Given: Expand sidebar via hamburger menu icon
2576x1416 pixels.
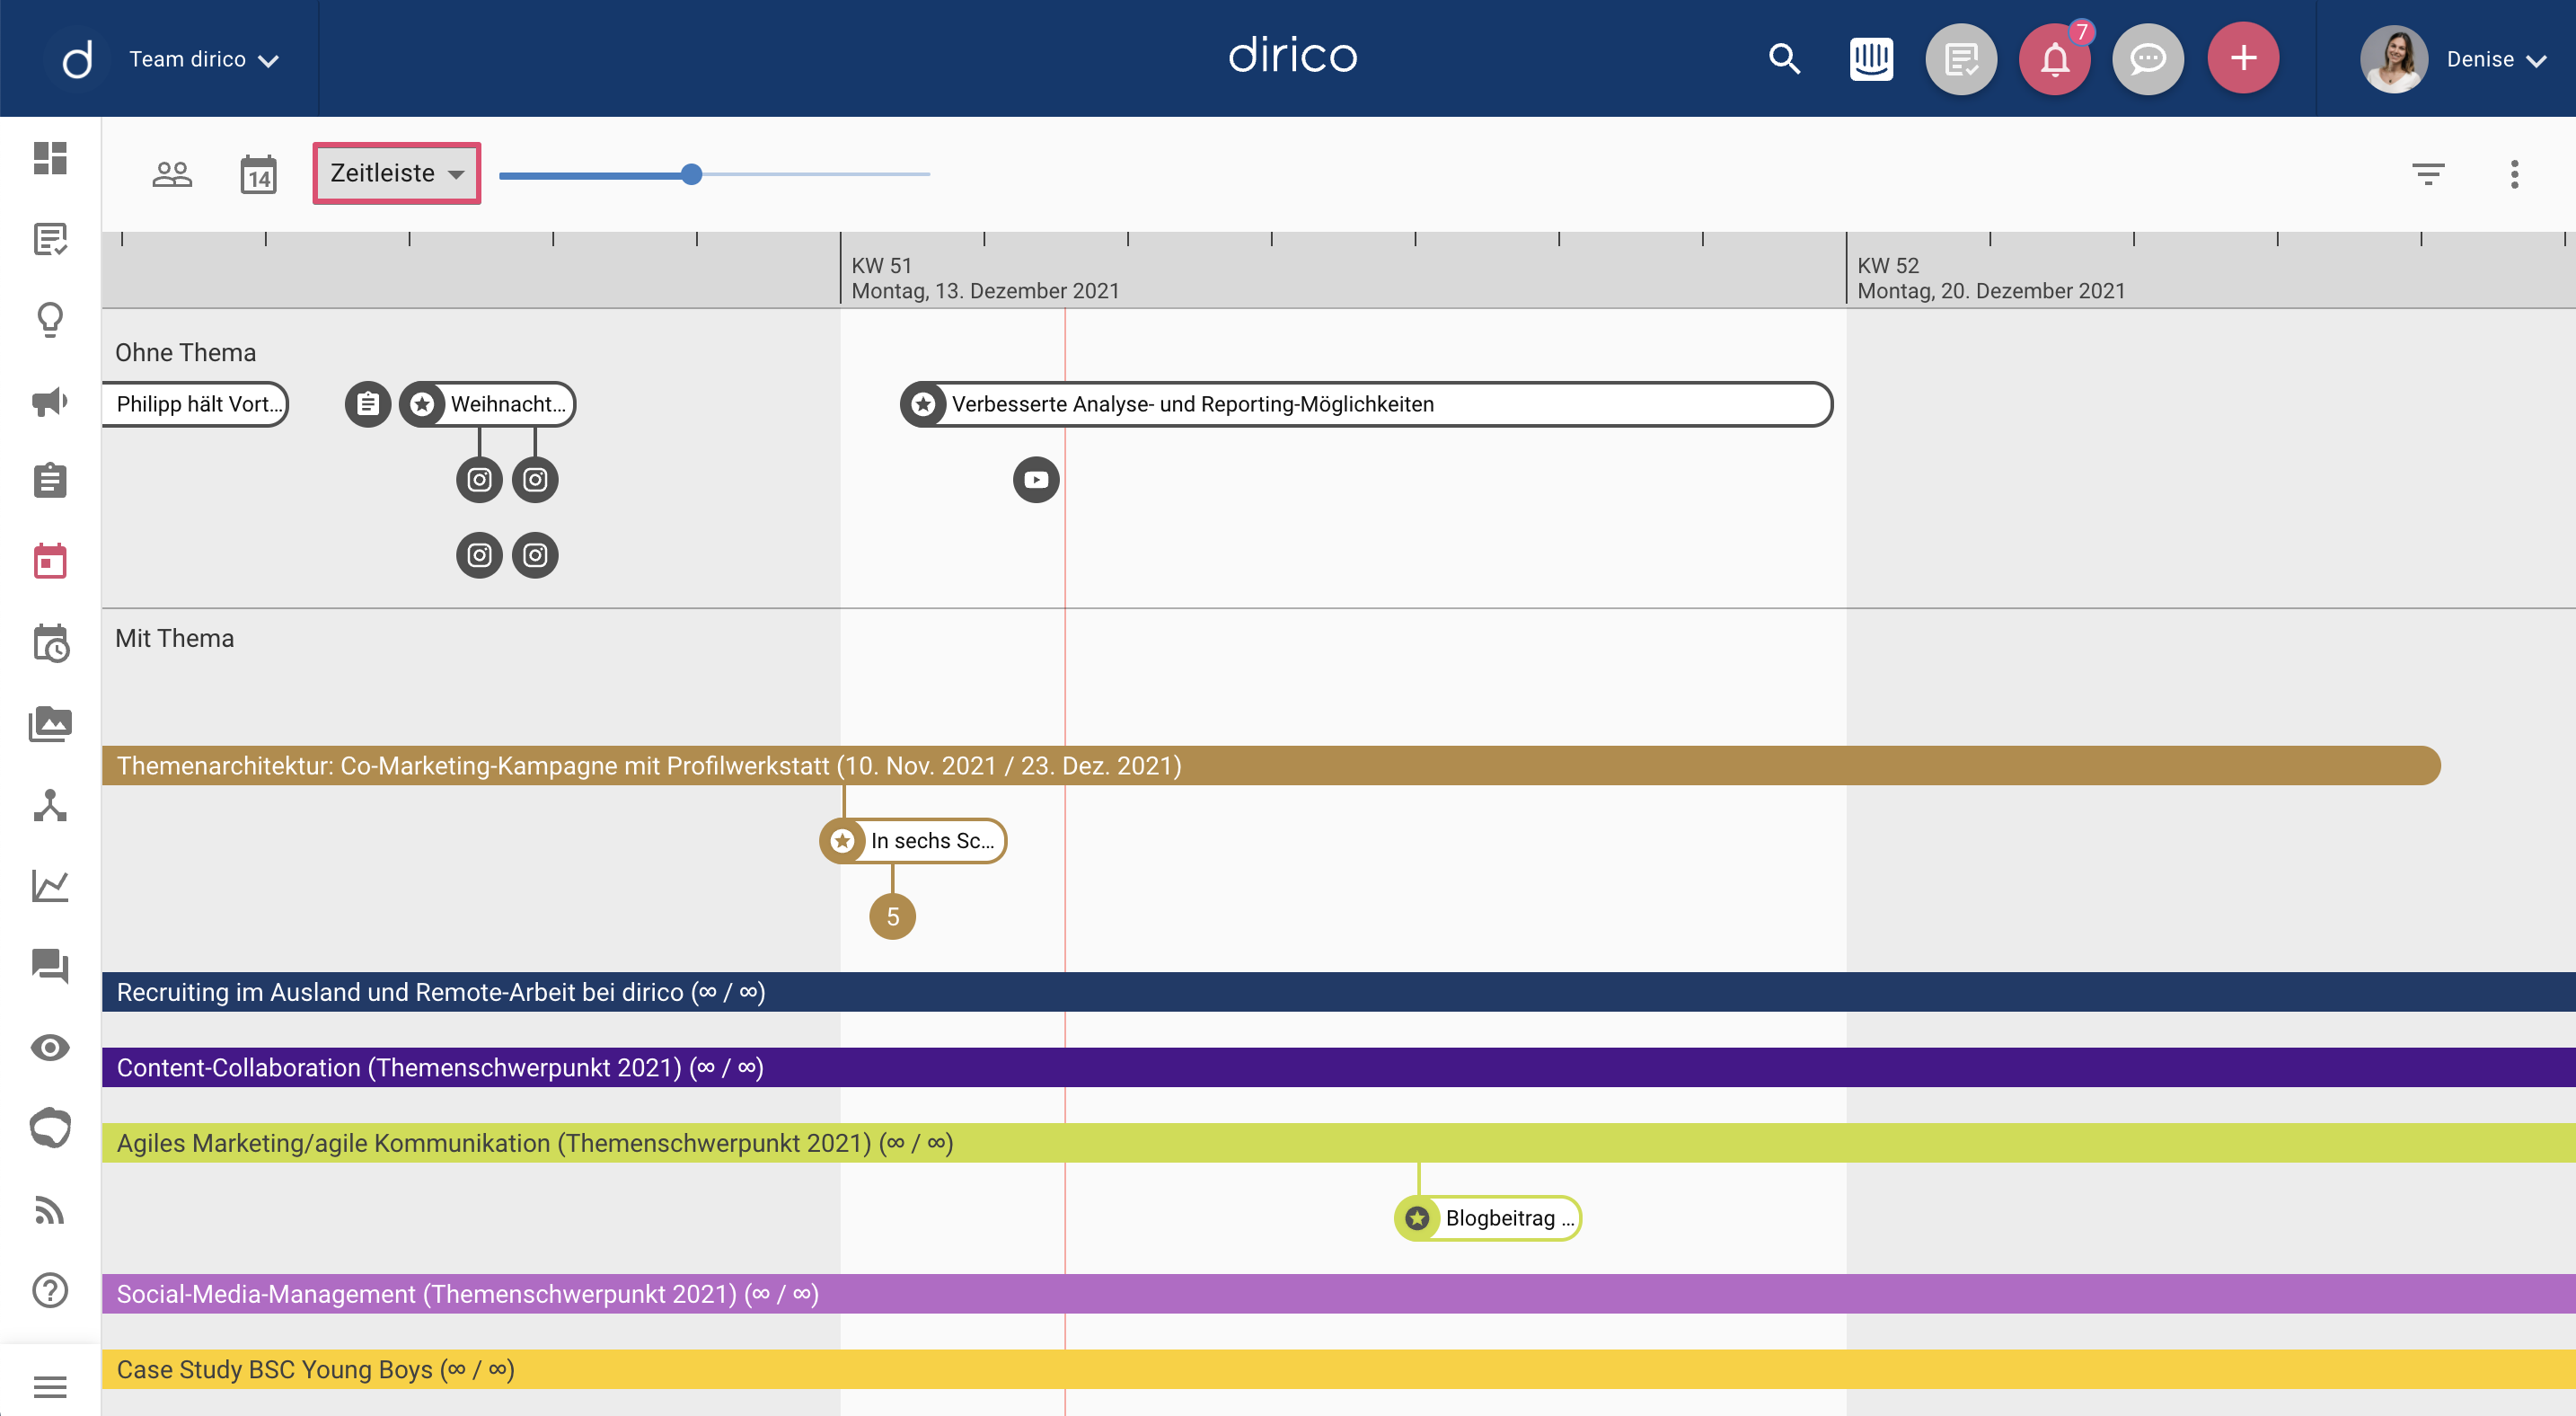Looking at the screenshot, I should point(50,1387).
